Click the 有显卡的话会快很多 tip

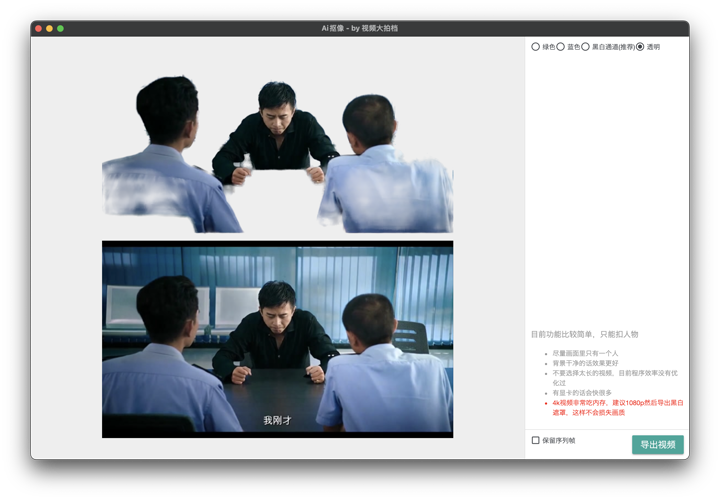[x=582, y=393]
